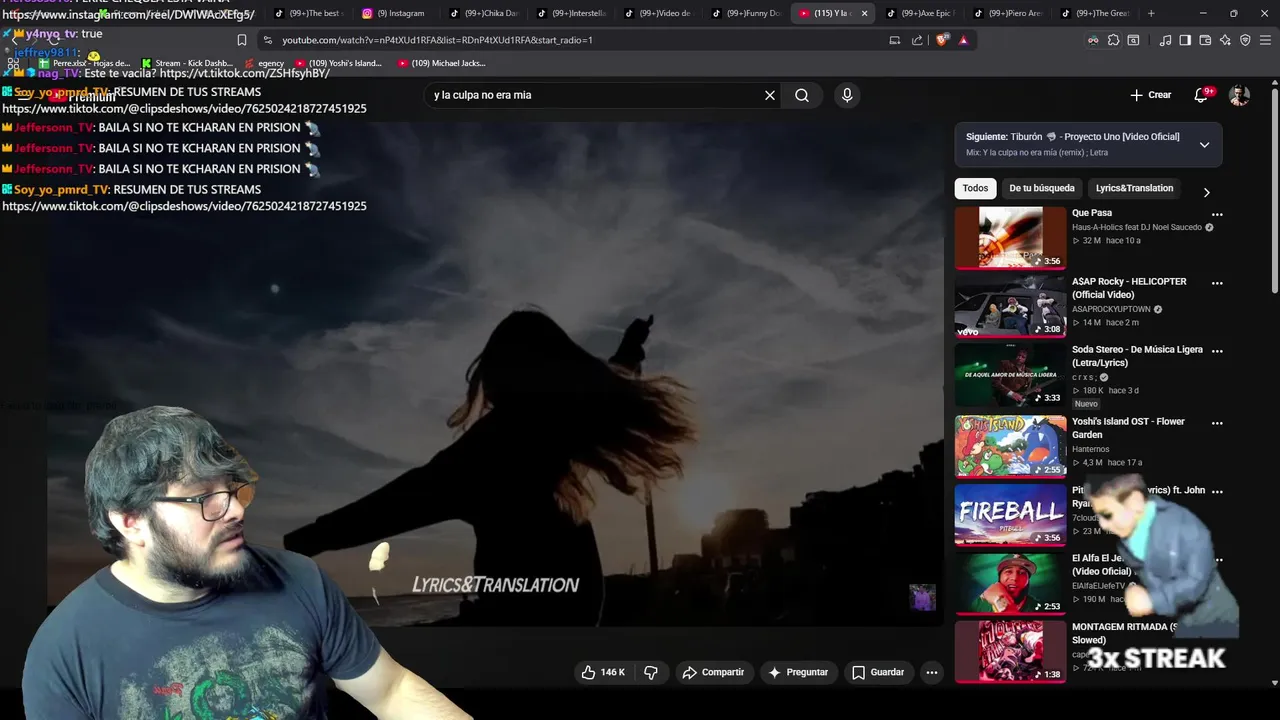Open the tab search icon in the toolbar
This screenshot has height=720, width=1280.
tap(1133, 40)
